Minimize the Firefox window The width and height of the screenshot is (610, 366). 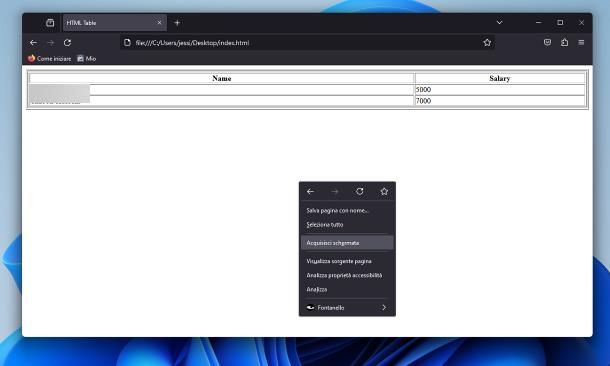[x=538, y=23]
